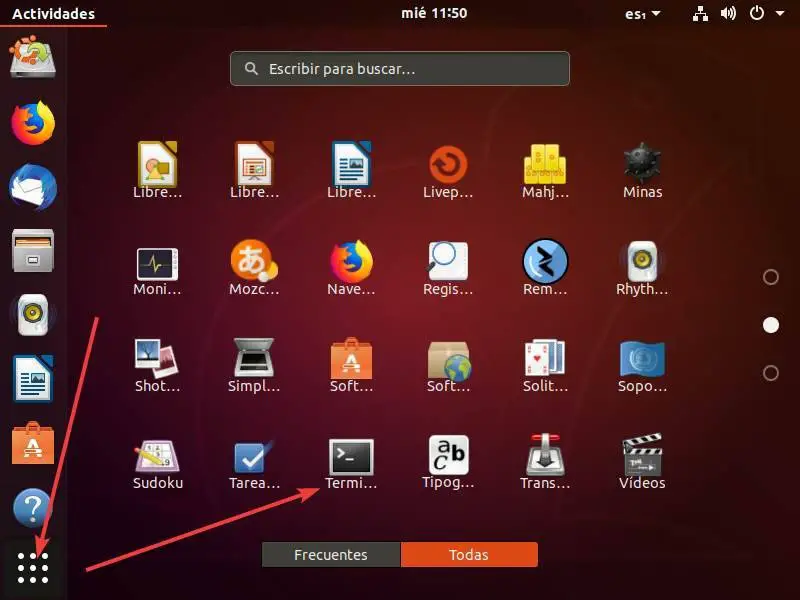Open es keyboard layout dropdown

click(x=642, y=14)
